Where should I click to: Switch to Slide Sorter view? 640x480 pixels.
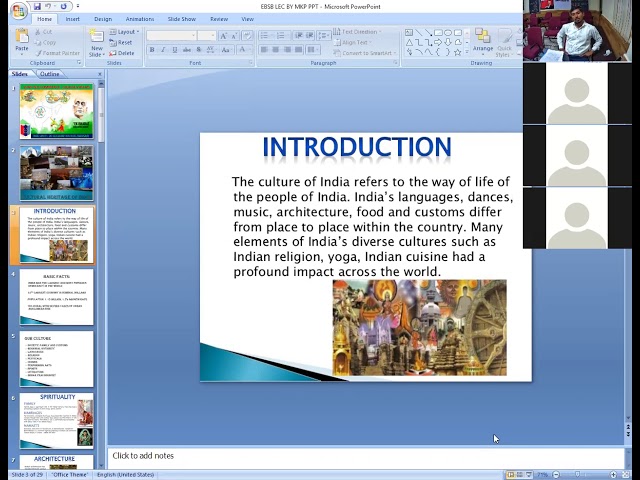(520, 475)
